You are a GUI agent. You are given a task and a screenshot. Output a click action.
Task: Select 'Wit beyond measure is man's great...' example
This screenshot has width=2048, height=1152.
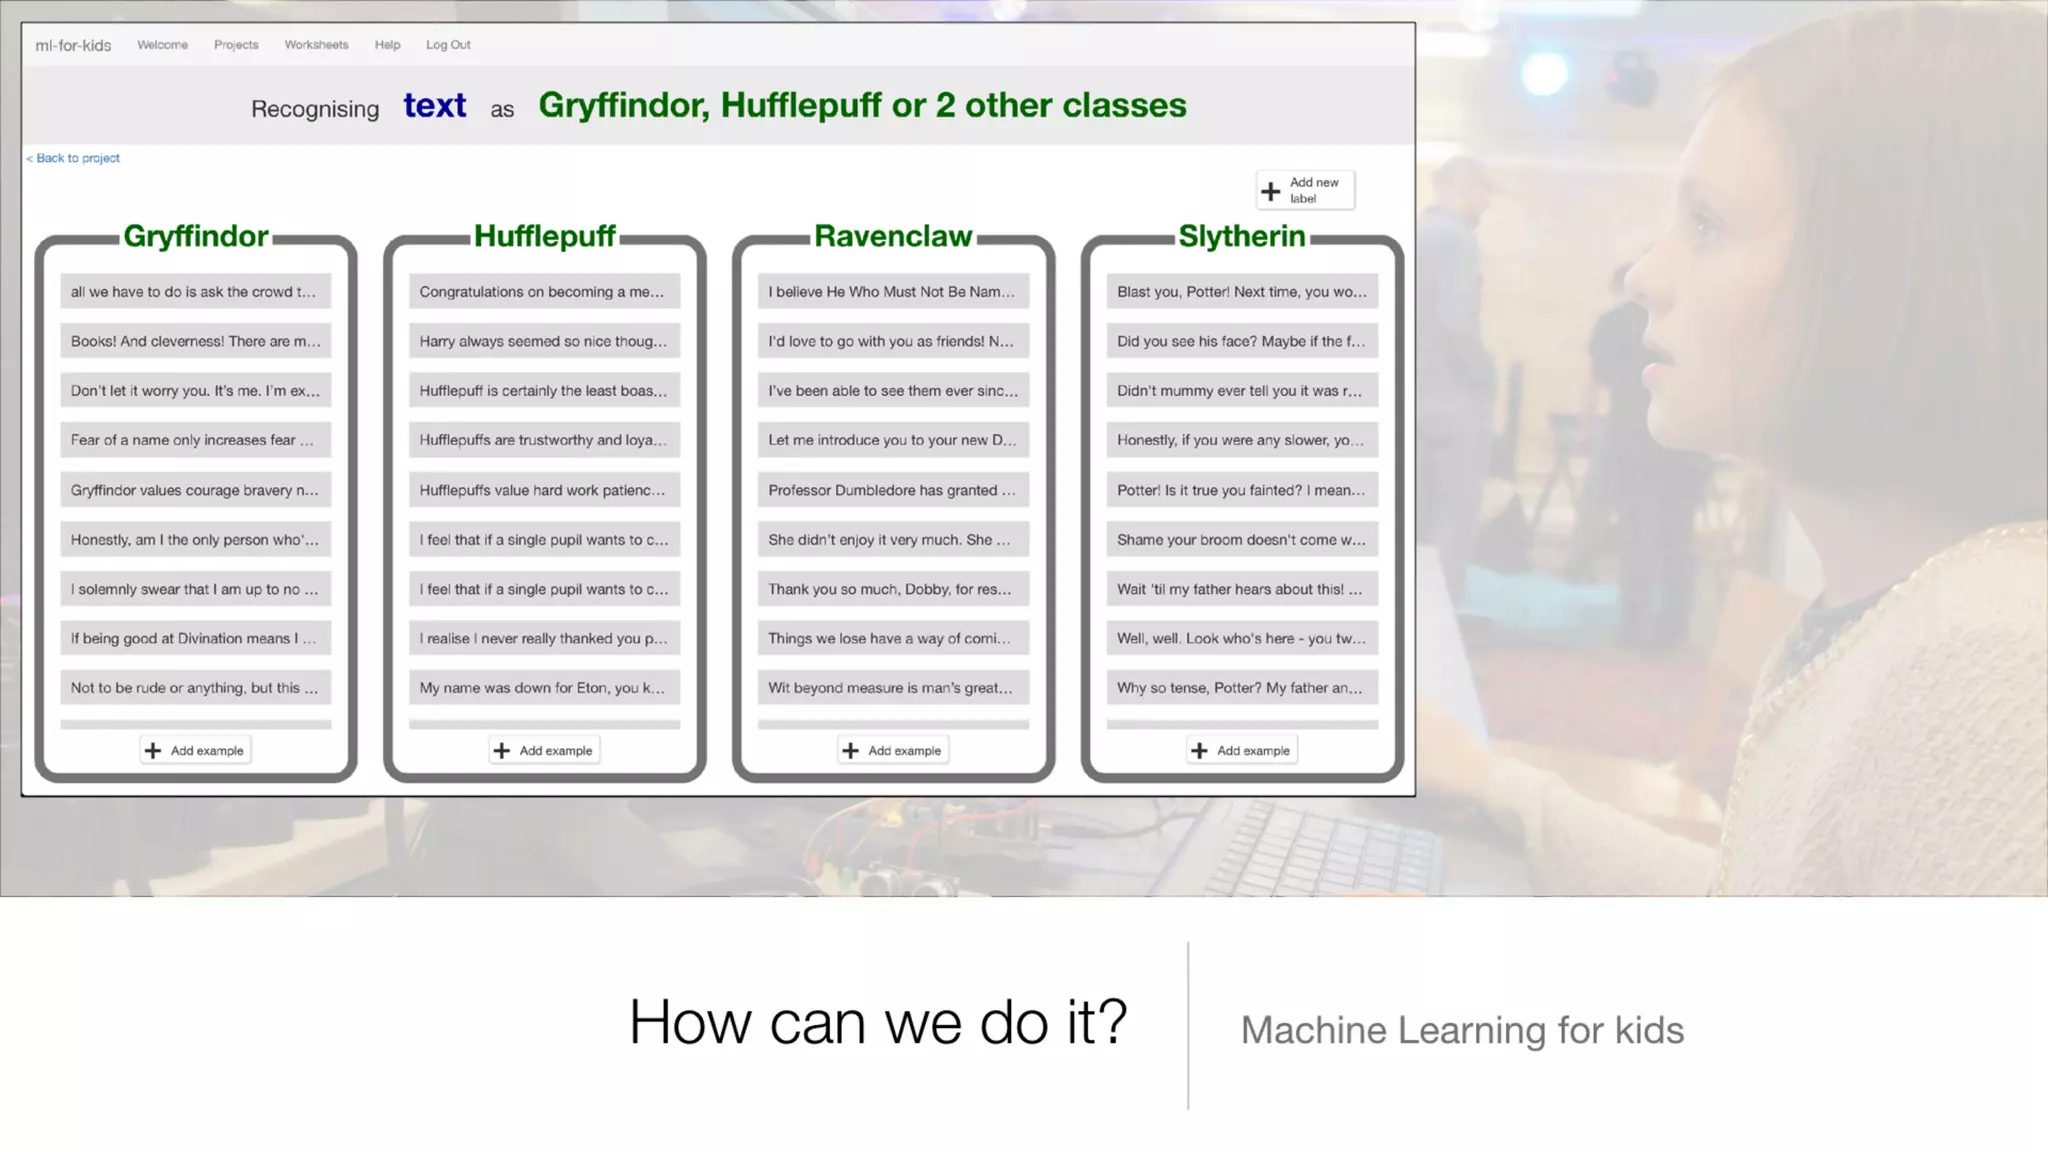click(893, 688)
